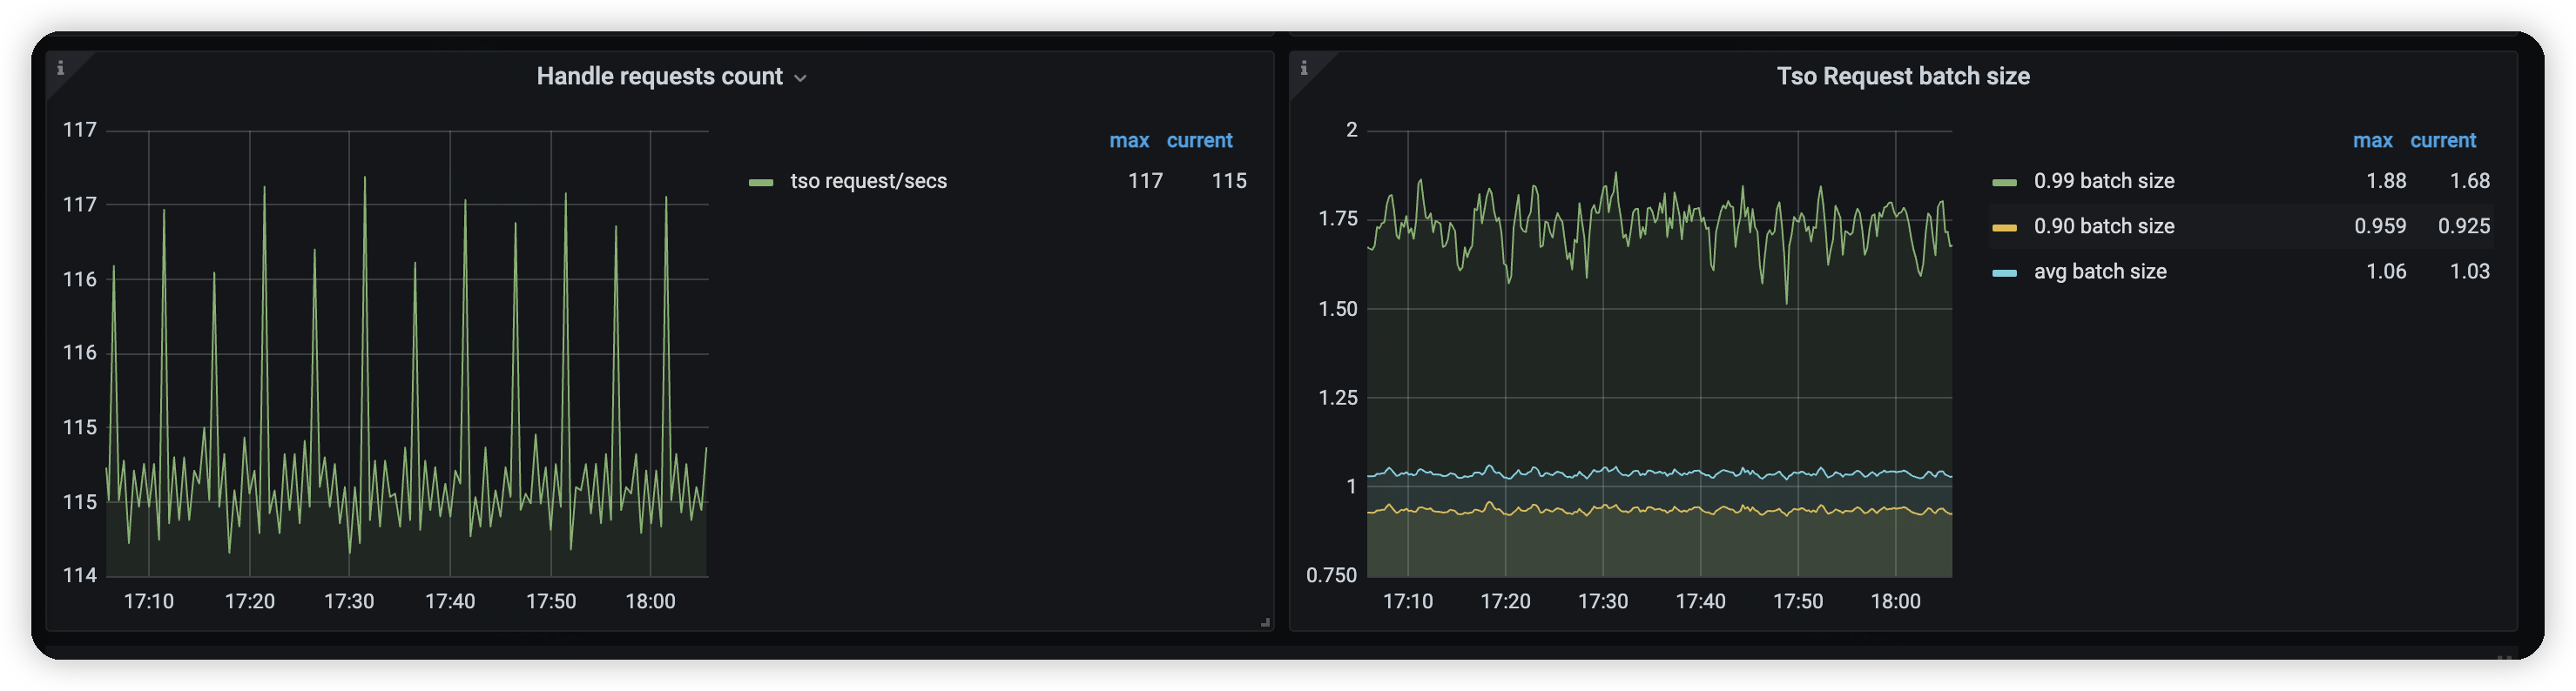Click the cyan swatch beside avg batch size
This screenshot has height=691, width=2576.
2004,272
